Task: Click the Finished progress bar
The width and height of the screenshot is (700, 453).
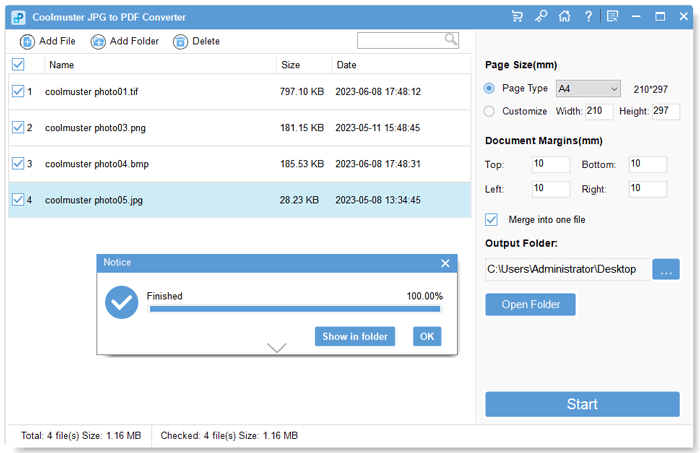Action: click(294, 309)
